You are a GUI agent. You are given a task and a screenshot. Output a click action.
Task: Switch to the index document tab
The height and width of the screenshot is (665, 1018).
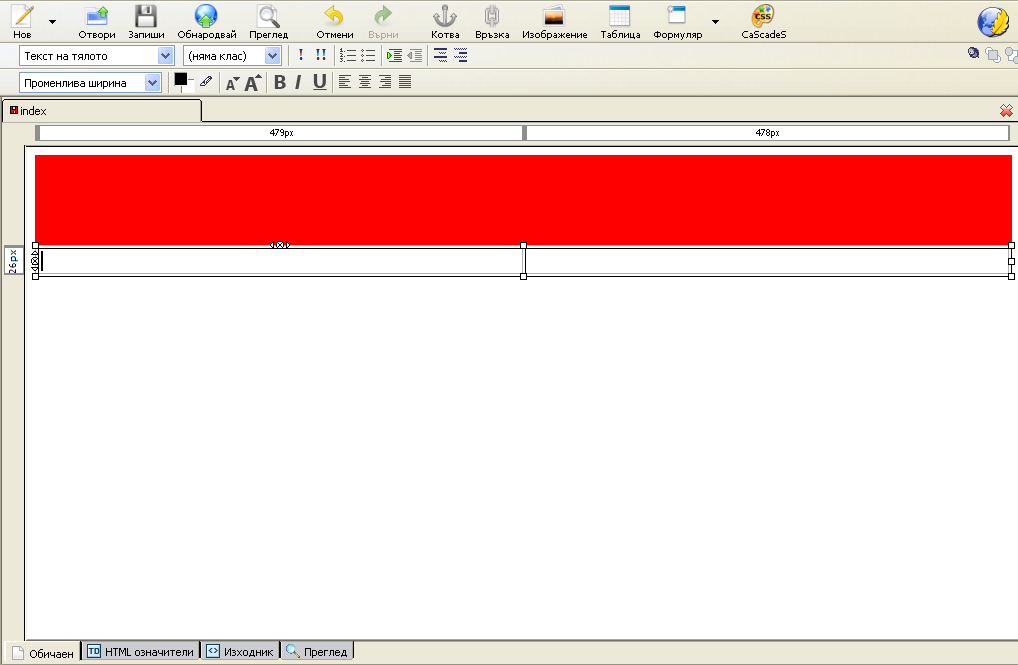[102, 111]
